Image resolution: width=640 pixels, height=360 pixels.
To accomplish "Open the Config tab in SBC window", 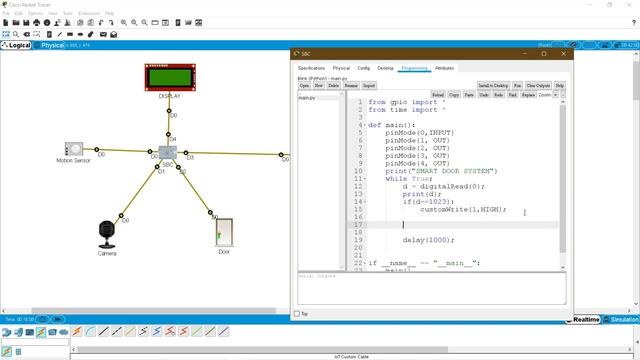I will point(364,68).
